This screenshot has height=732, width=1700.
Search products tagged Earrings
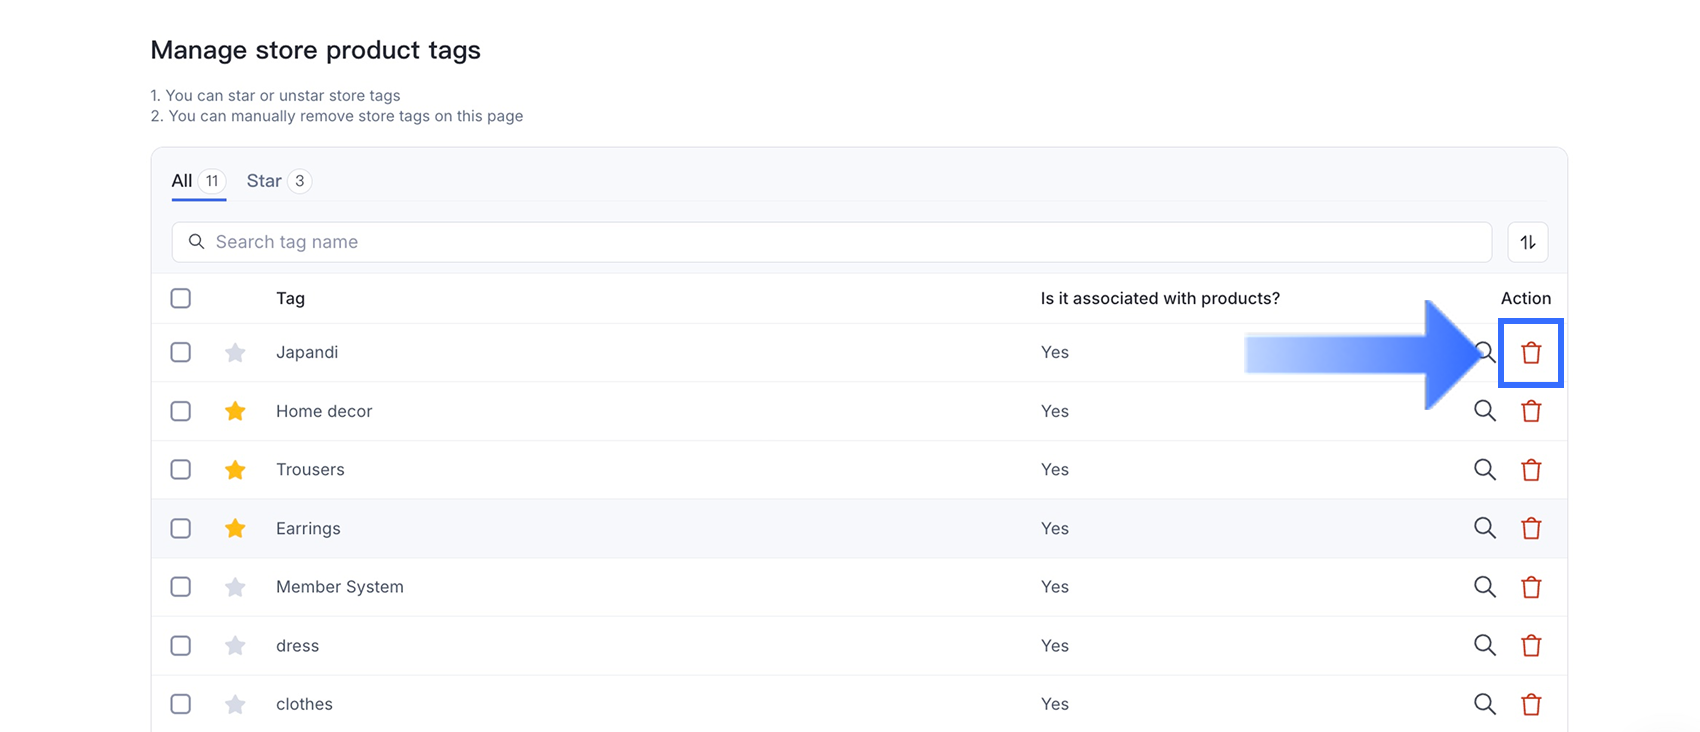(1484, 528)
